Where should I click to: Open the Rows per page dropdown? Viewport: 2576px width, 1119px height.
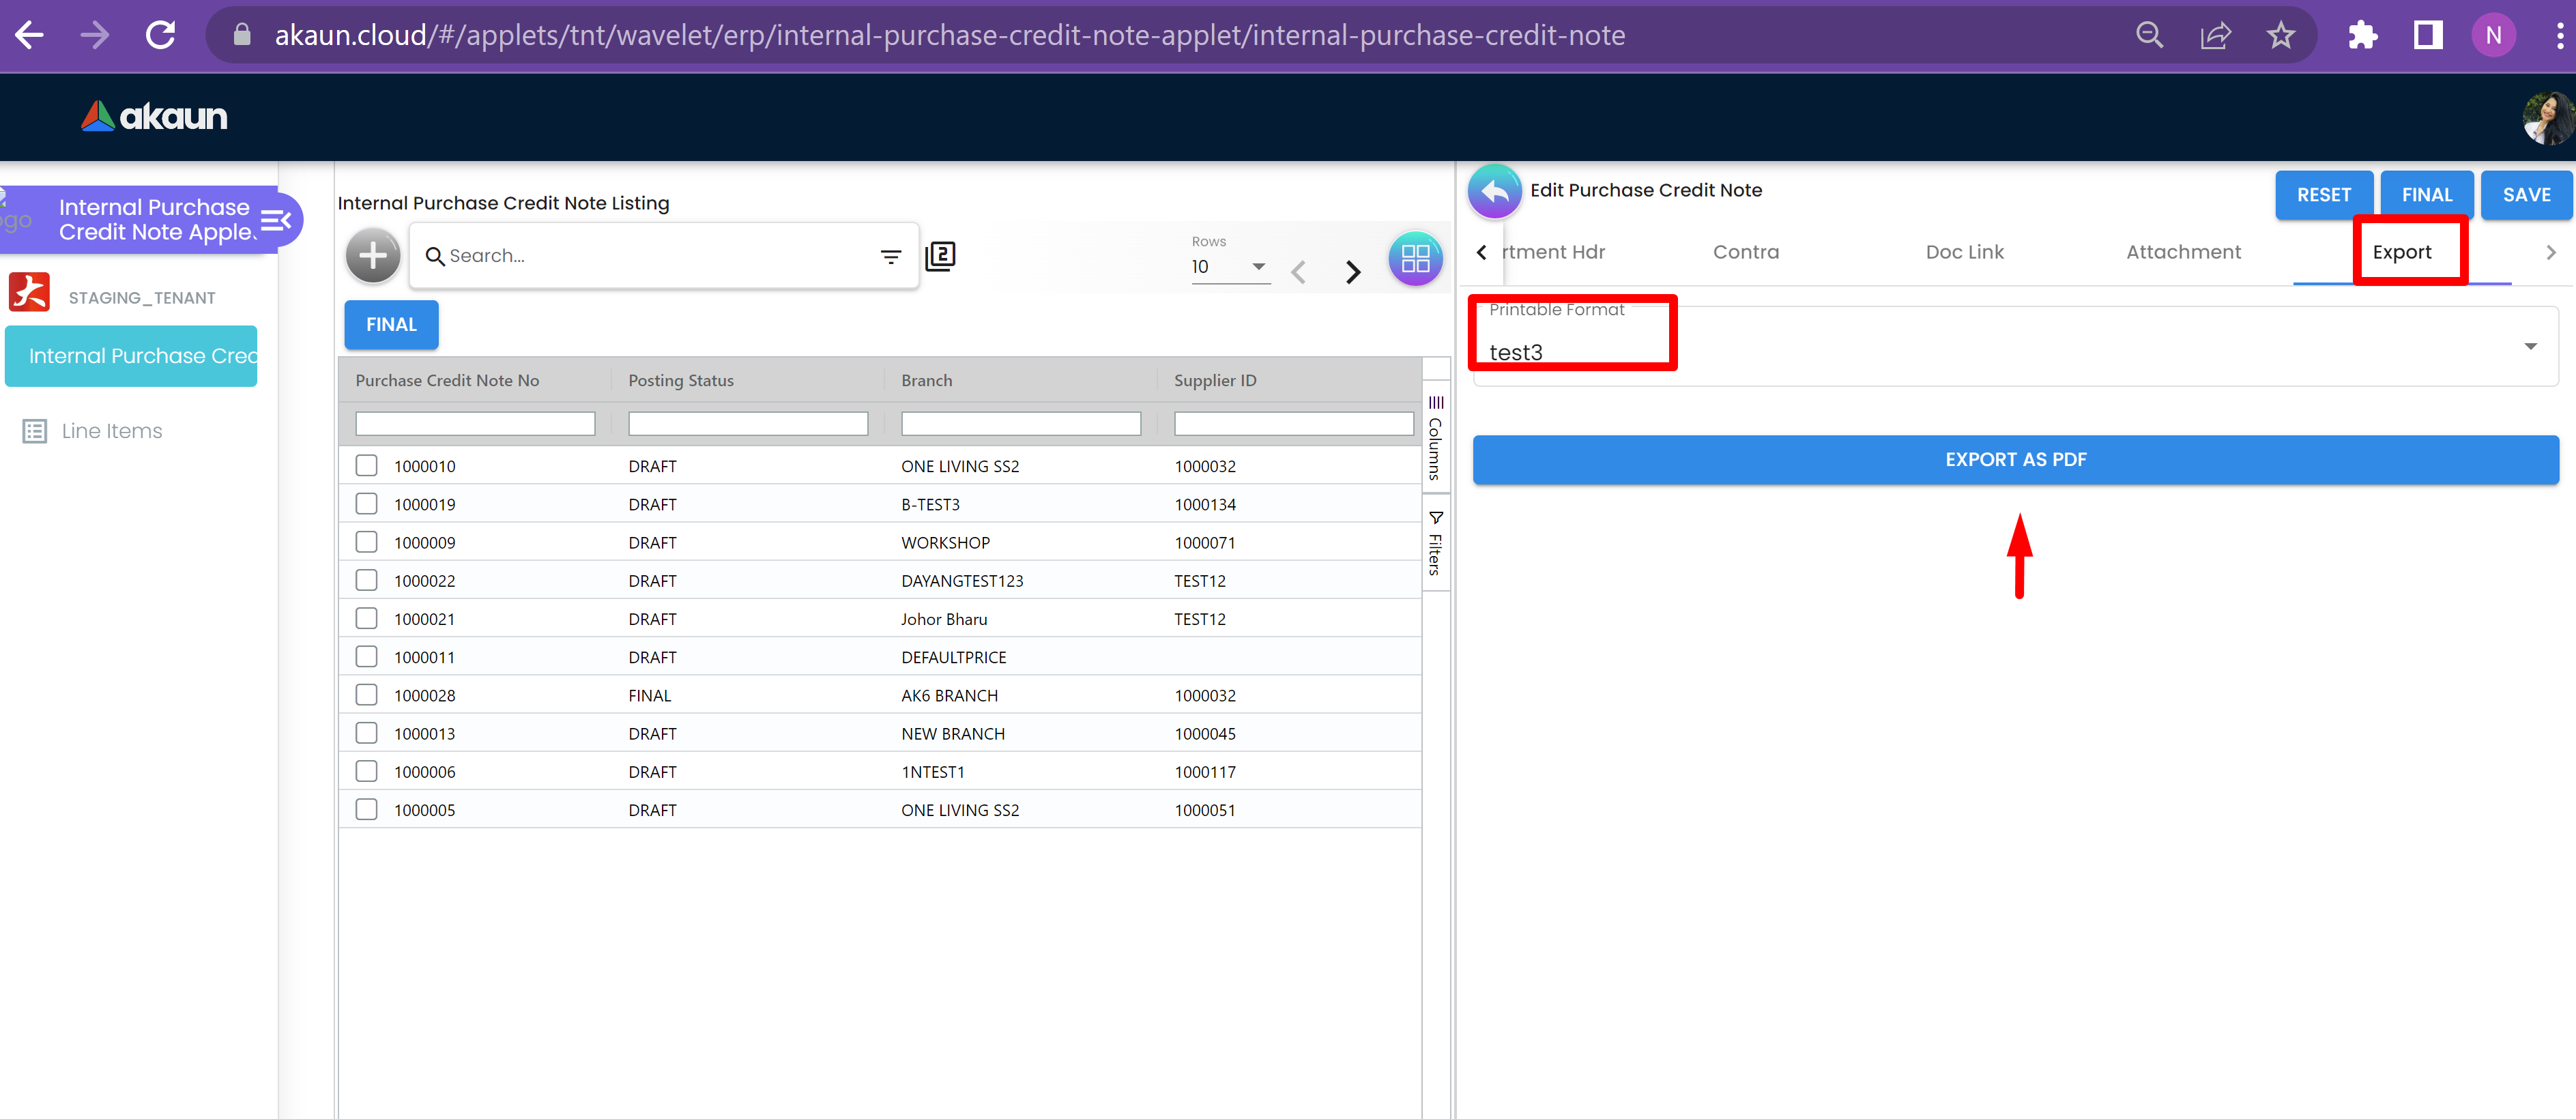(1230, 267)
